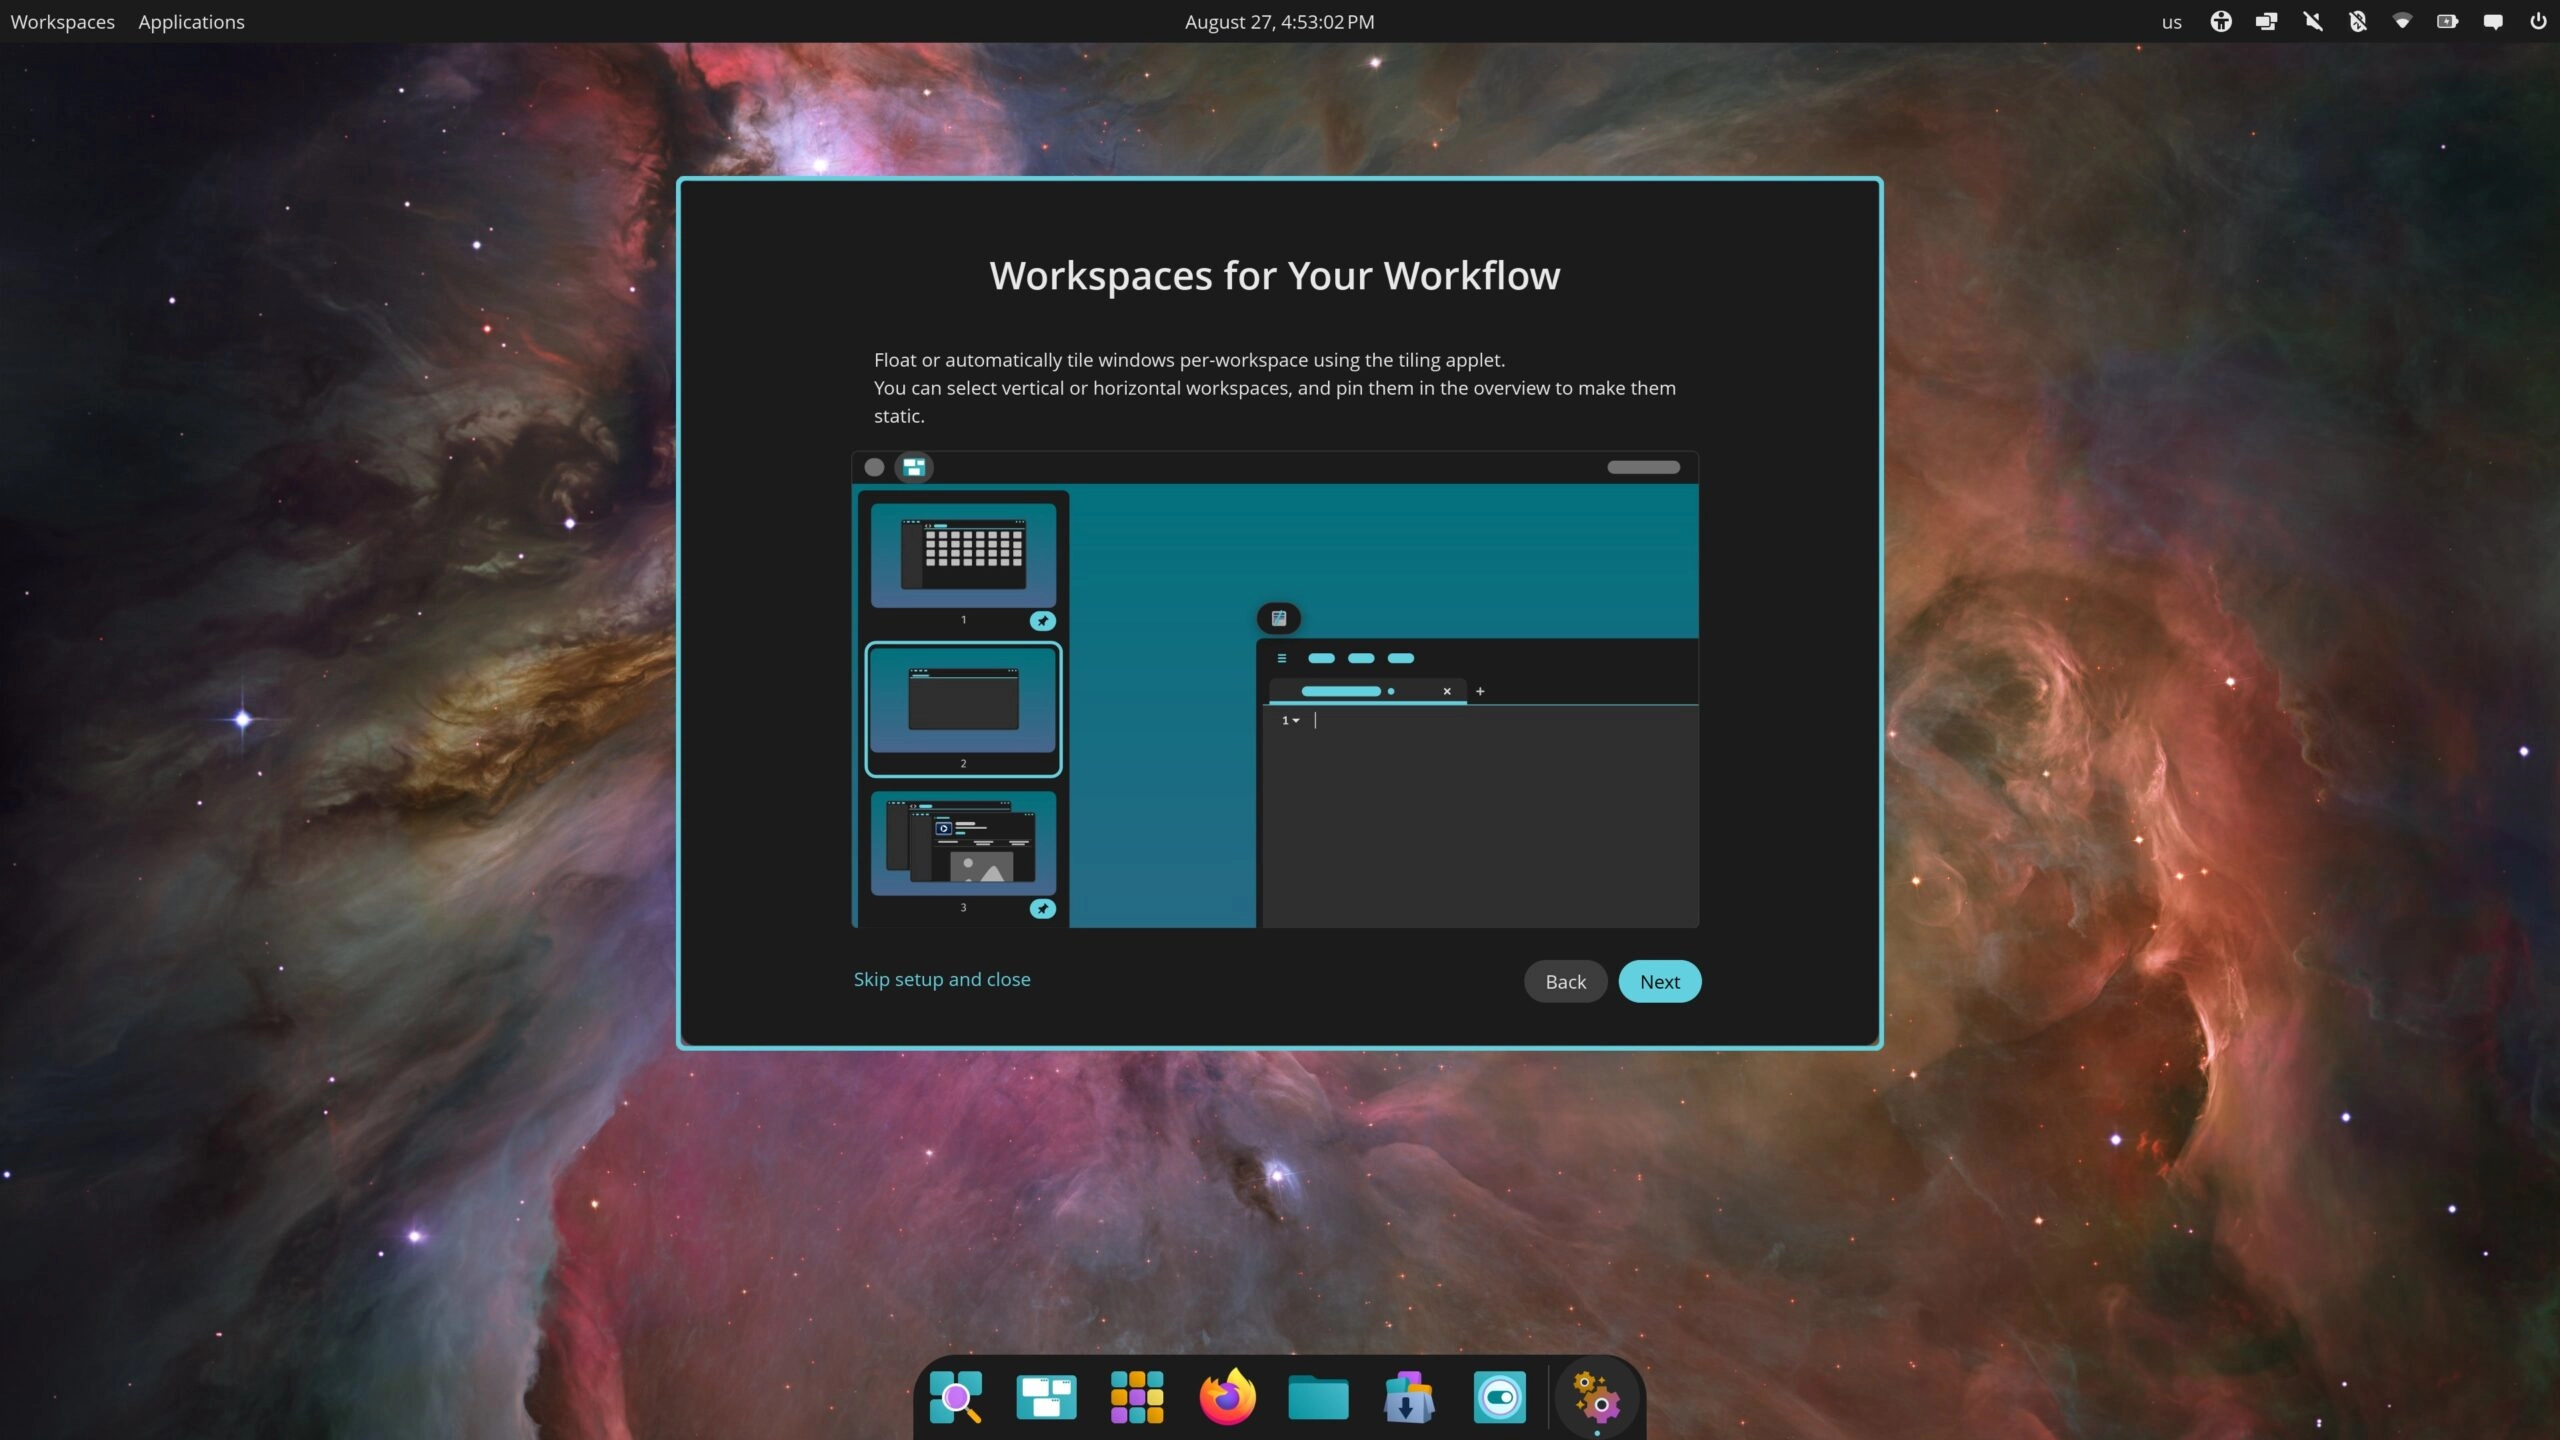Open the battery power applet
Viewport: 2560px width, 1440px height.
pos(2447,21)
